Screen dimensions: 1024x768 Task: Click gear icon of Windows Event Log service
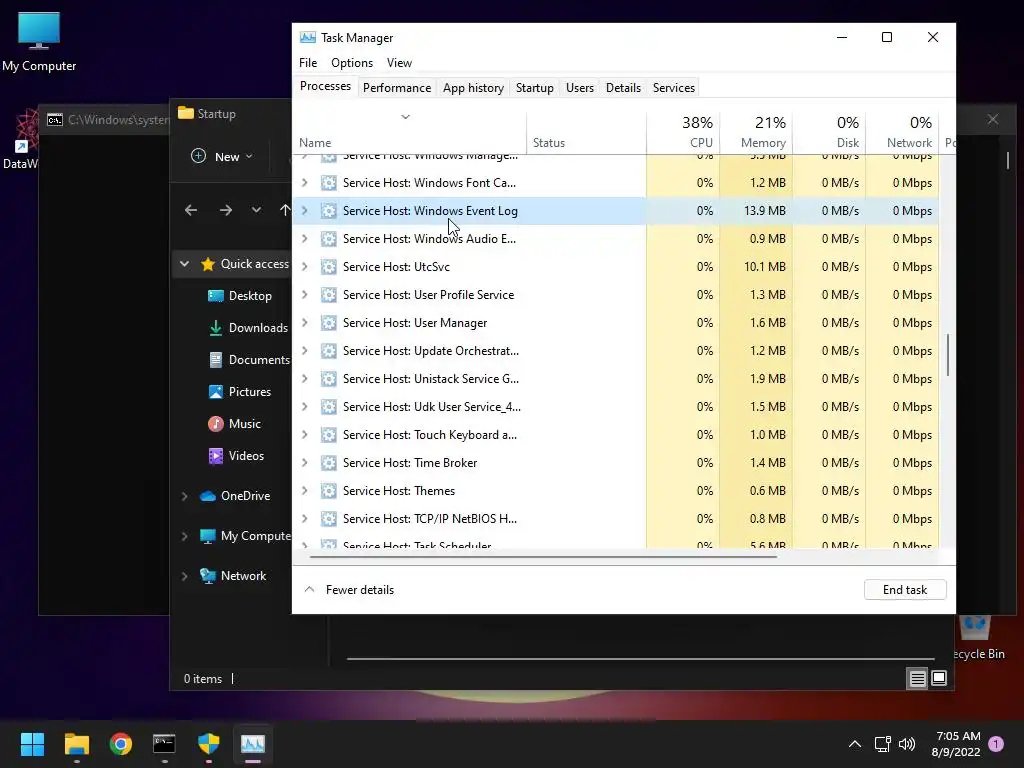tap(328, 211)
